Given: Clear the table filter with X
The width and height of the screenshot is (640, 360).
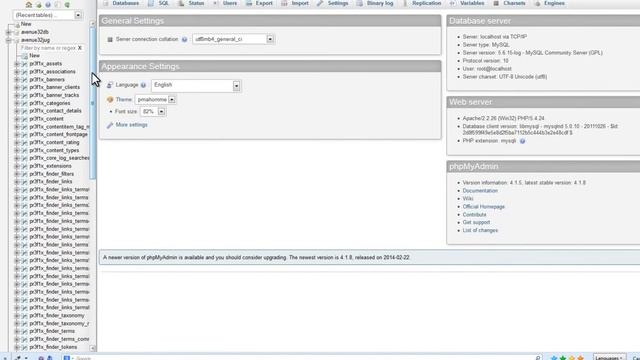Looking at the screenshot, I should [80, 48].
